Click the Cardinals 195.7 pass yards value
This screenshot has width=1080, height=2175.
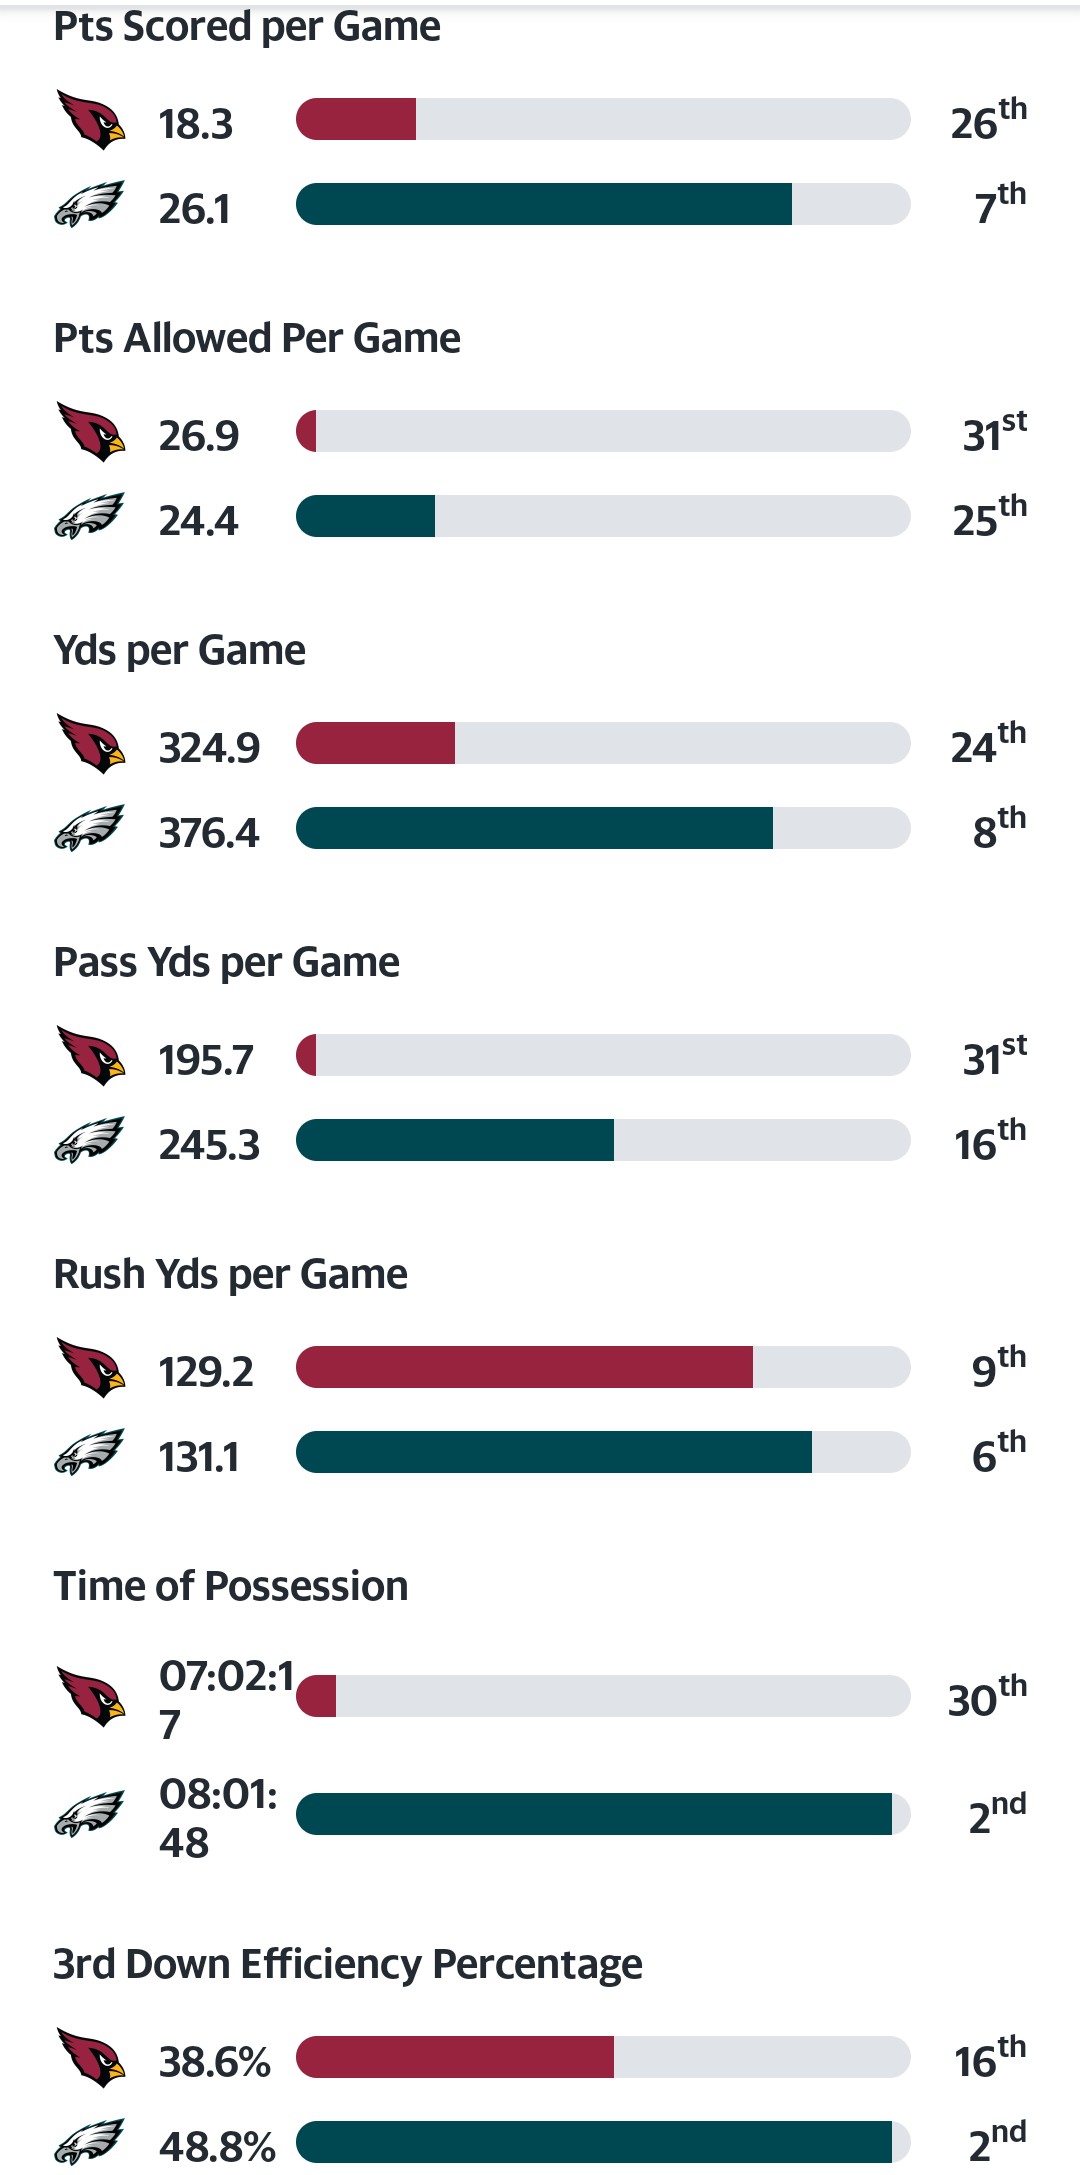(x=206, y=1060)
